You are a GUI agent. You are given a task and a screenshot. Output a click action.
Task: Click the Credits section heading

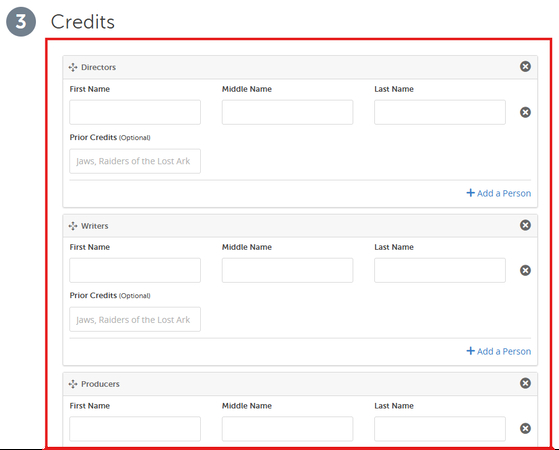pyautogui.click(x=83, y=22)
